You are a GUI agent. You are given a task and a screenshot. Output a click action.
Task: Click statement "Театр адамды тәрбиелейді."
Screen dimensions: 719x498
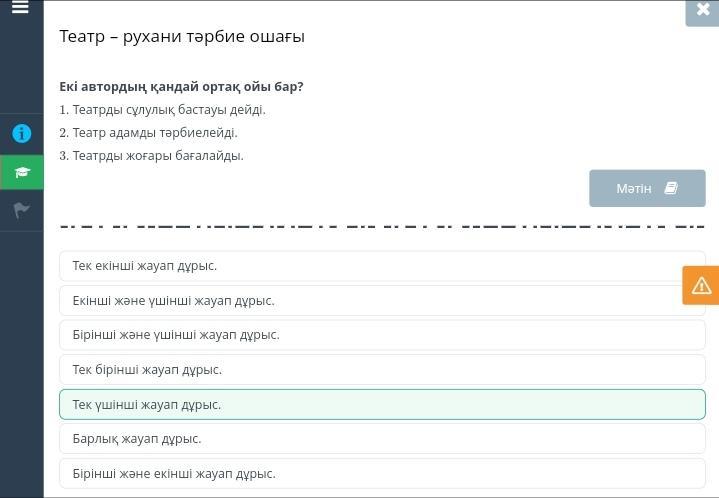click(x=148, y=132)
